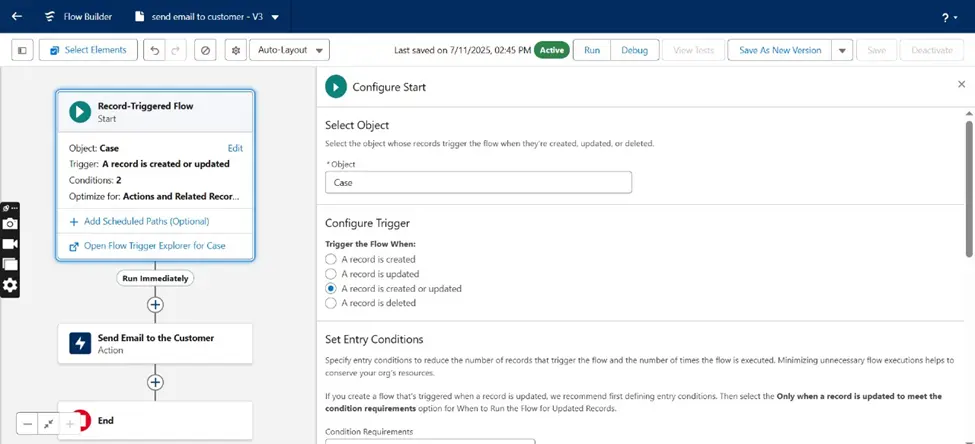Click the screenshot camera icon in side widget
The height and width of the screenshot is (444, 975).
pyautogui.click(x=10, y=224)
